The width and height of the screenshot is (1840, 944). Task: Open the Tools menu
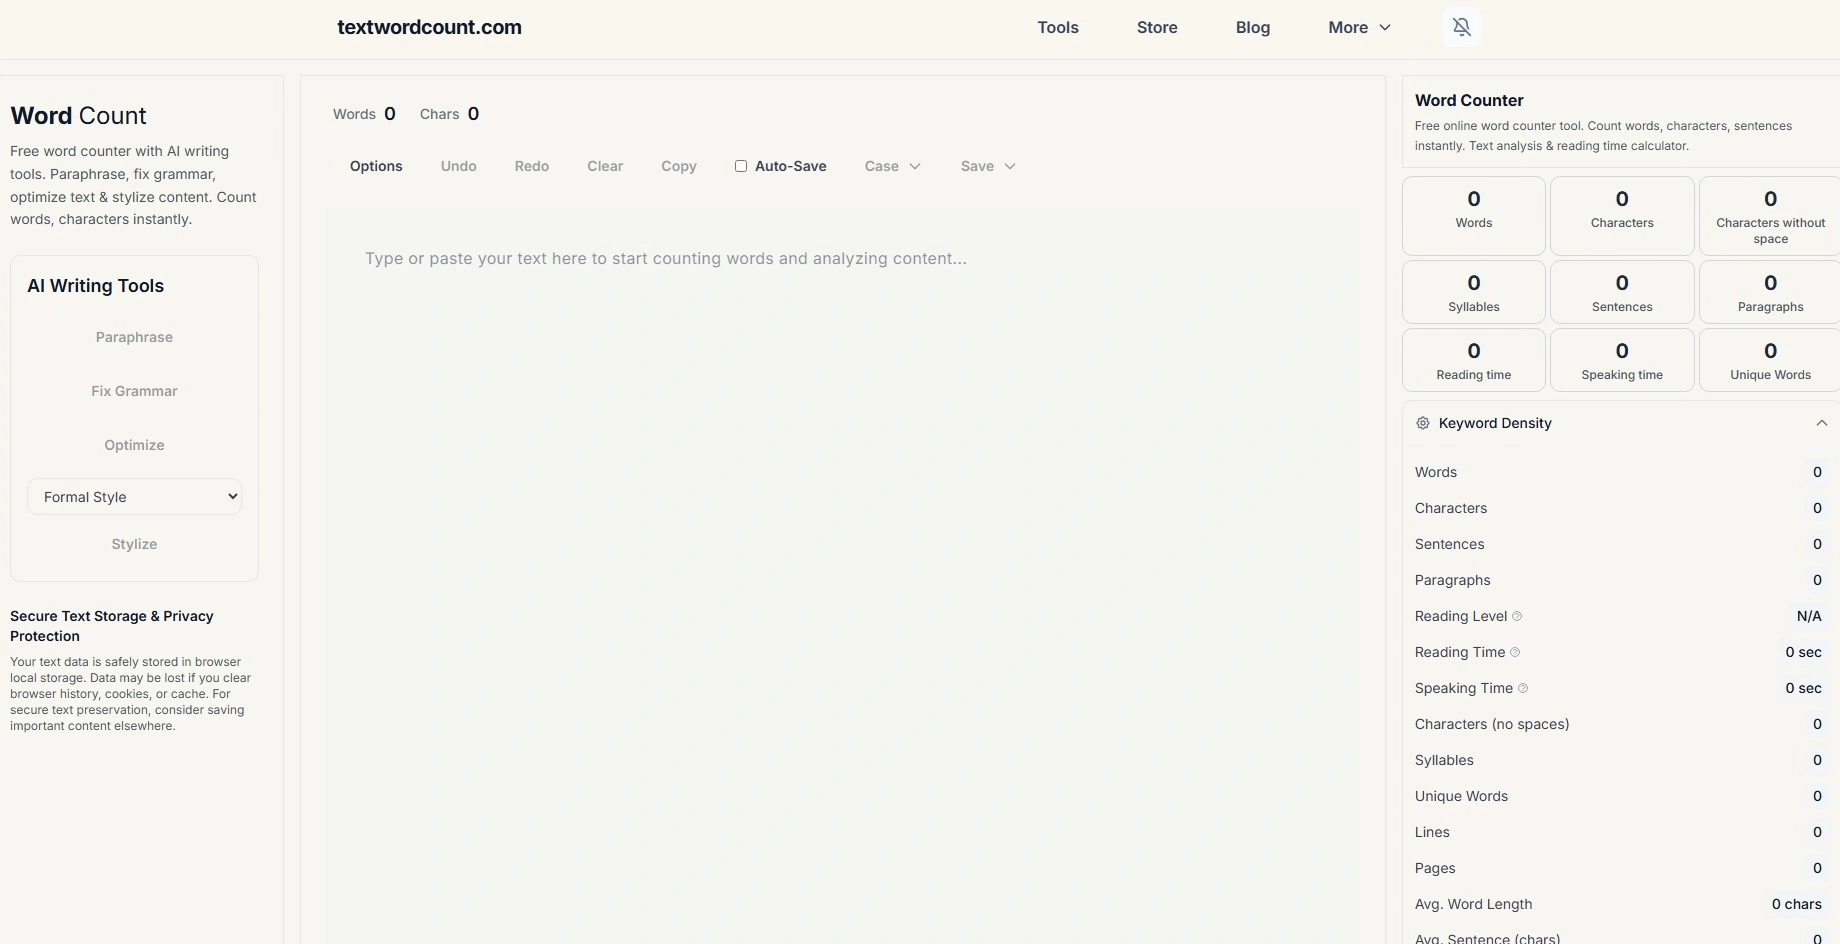pos(1058,27)
